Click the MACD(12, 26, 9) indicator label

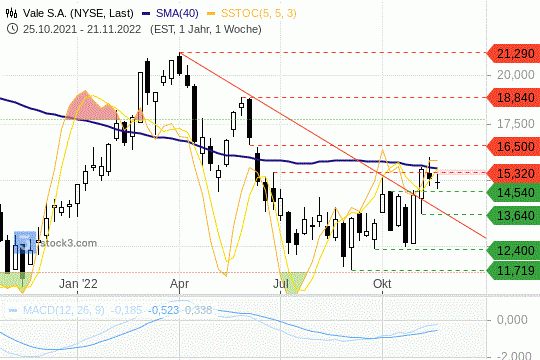63,310
